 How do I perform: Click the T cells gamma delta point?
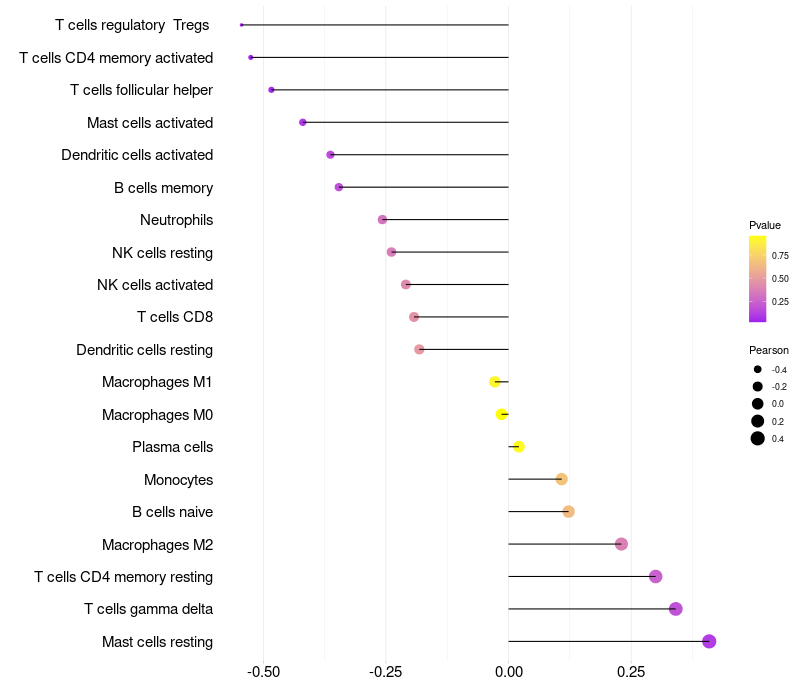[676, 609]
